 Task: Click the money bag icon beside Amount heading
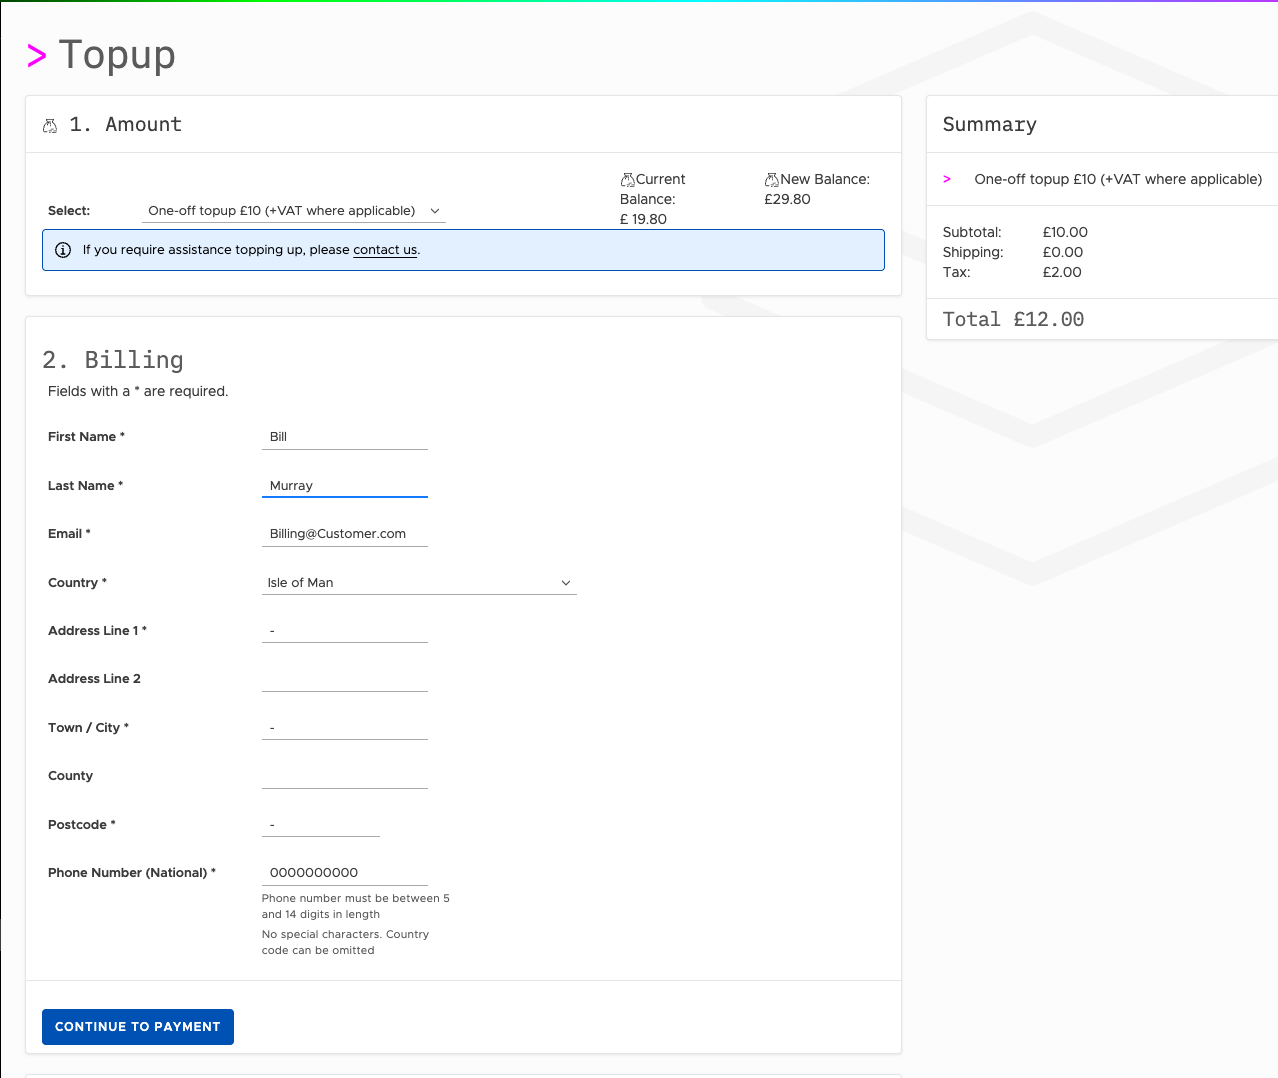(50, 126)
